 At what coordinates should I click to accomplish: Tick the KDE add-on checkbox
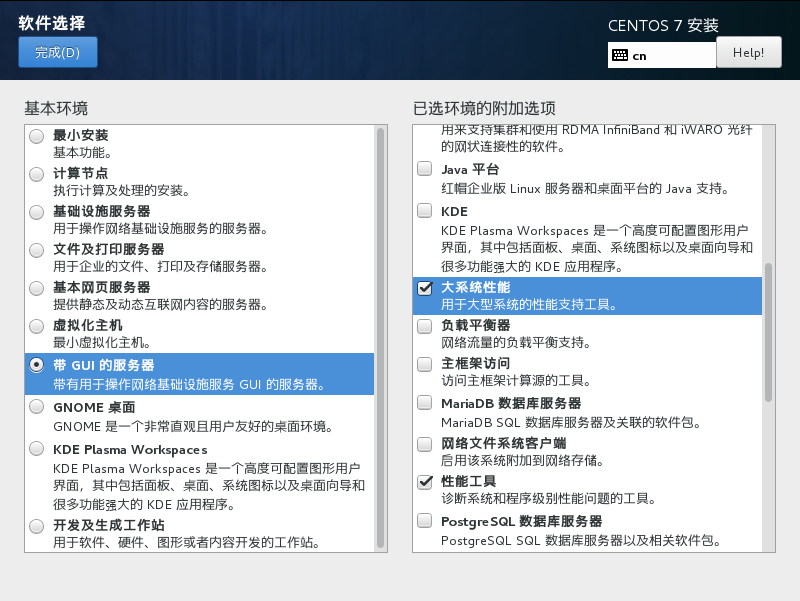coord(424,210)
